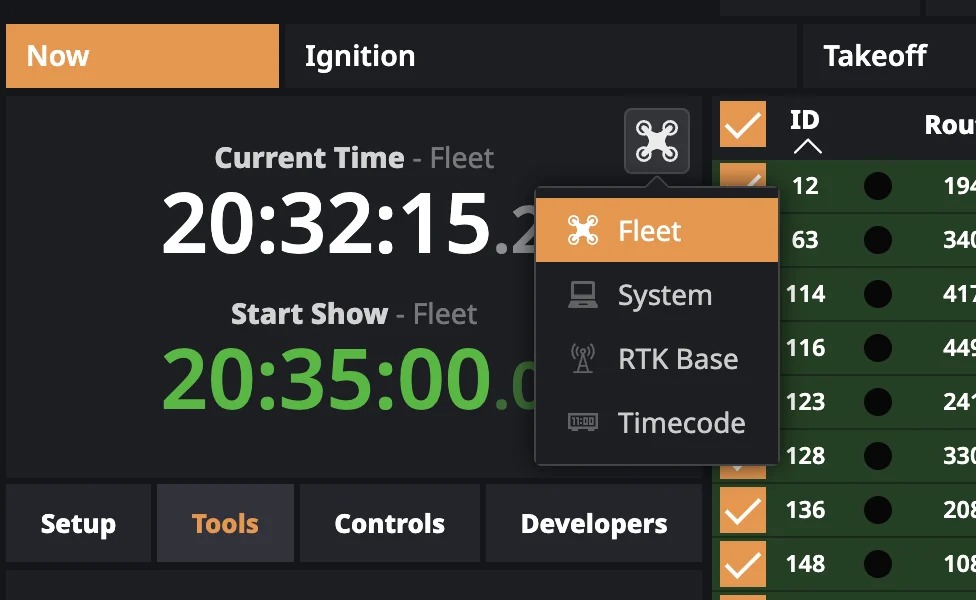Select Timecode in the dropdown list

(x=657, y=423)
